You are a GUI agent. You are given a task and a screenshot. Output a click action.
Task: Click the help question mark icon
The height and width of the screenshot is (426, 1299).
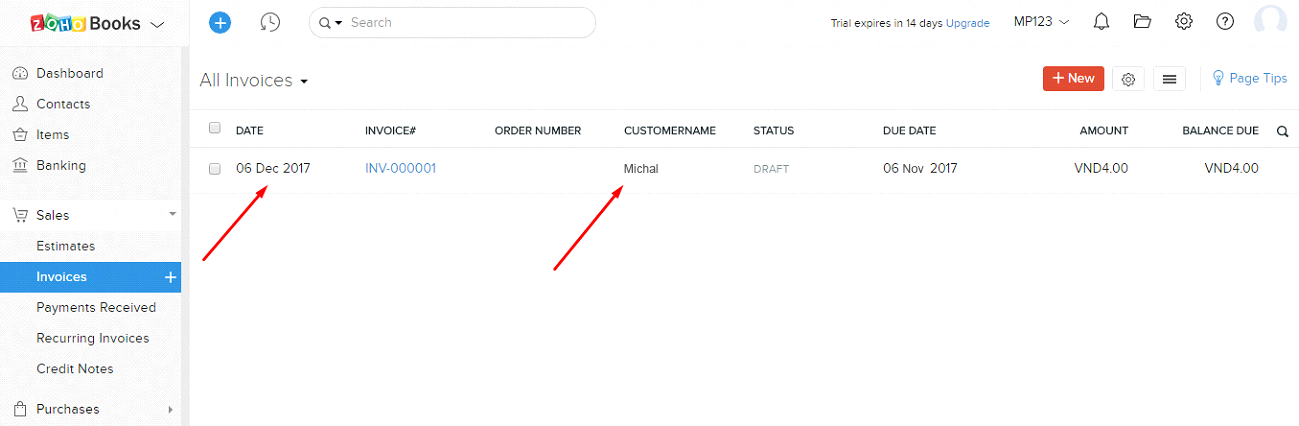click(1225, 21)
